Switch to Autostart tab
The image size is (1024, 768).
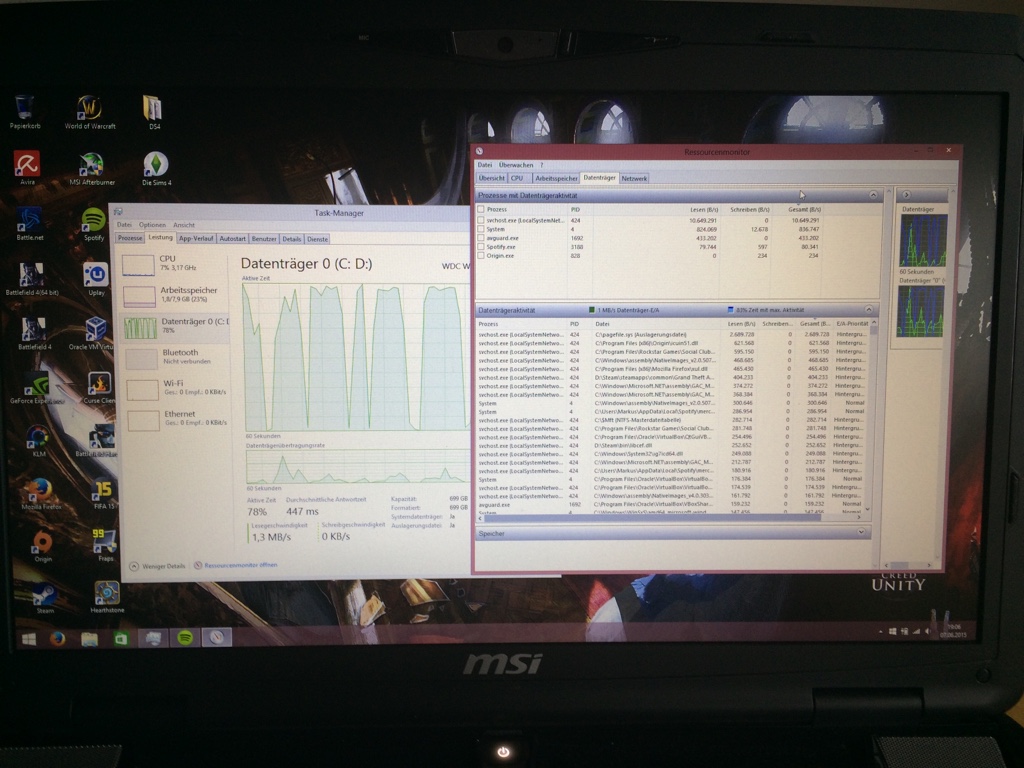point(232,238)
